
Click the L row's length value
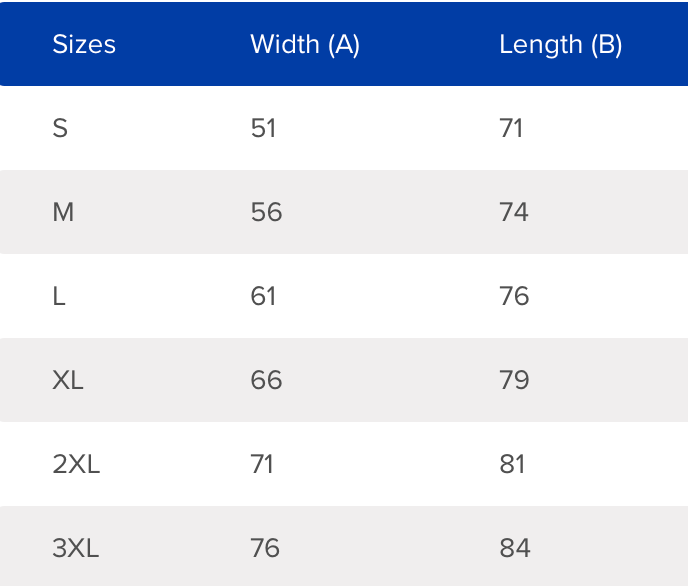coord(514,296)
